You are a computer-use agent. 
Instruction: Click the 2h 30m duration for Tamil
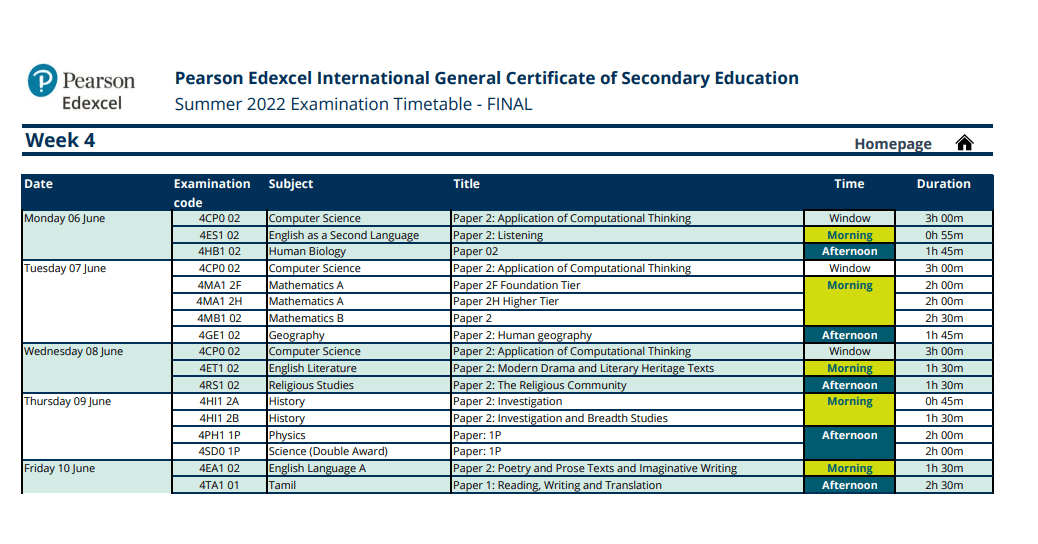[x=943, y=485]
